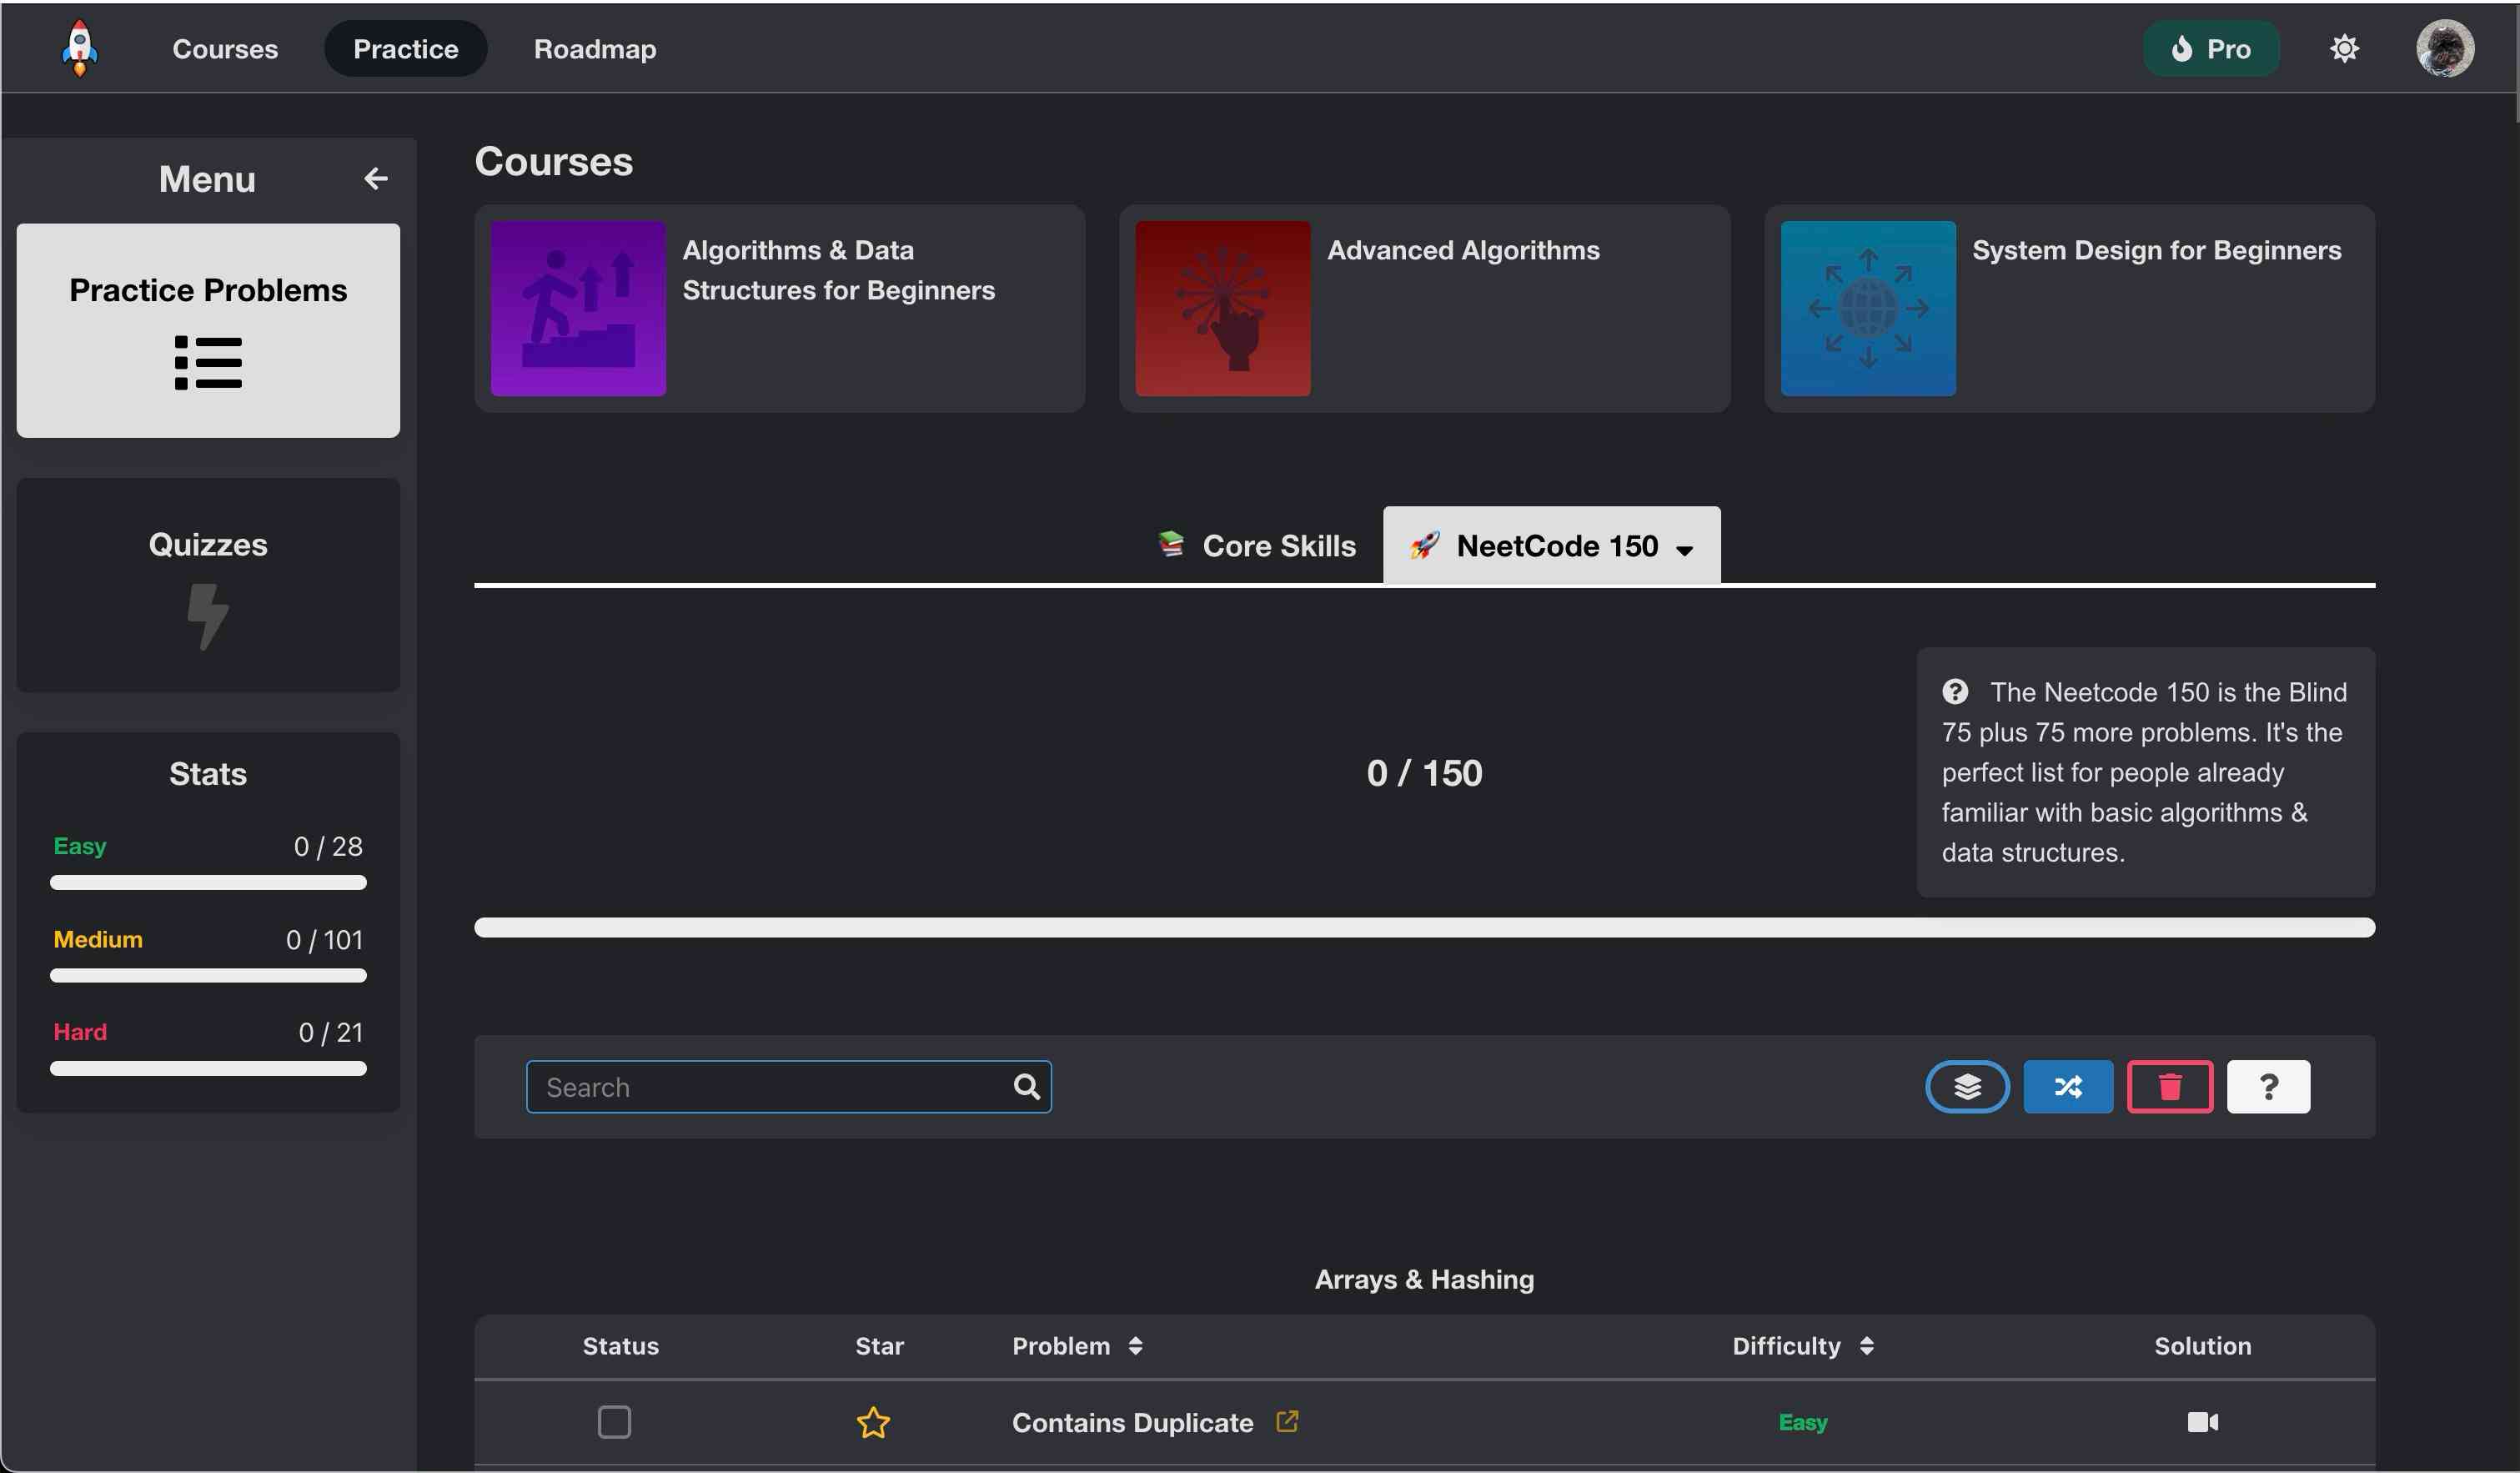Check the Contains Duplicate status checkbox
Screen dimensions: 2520x1473
pyautogui.click(x=614, y=1421)
